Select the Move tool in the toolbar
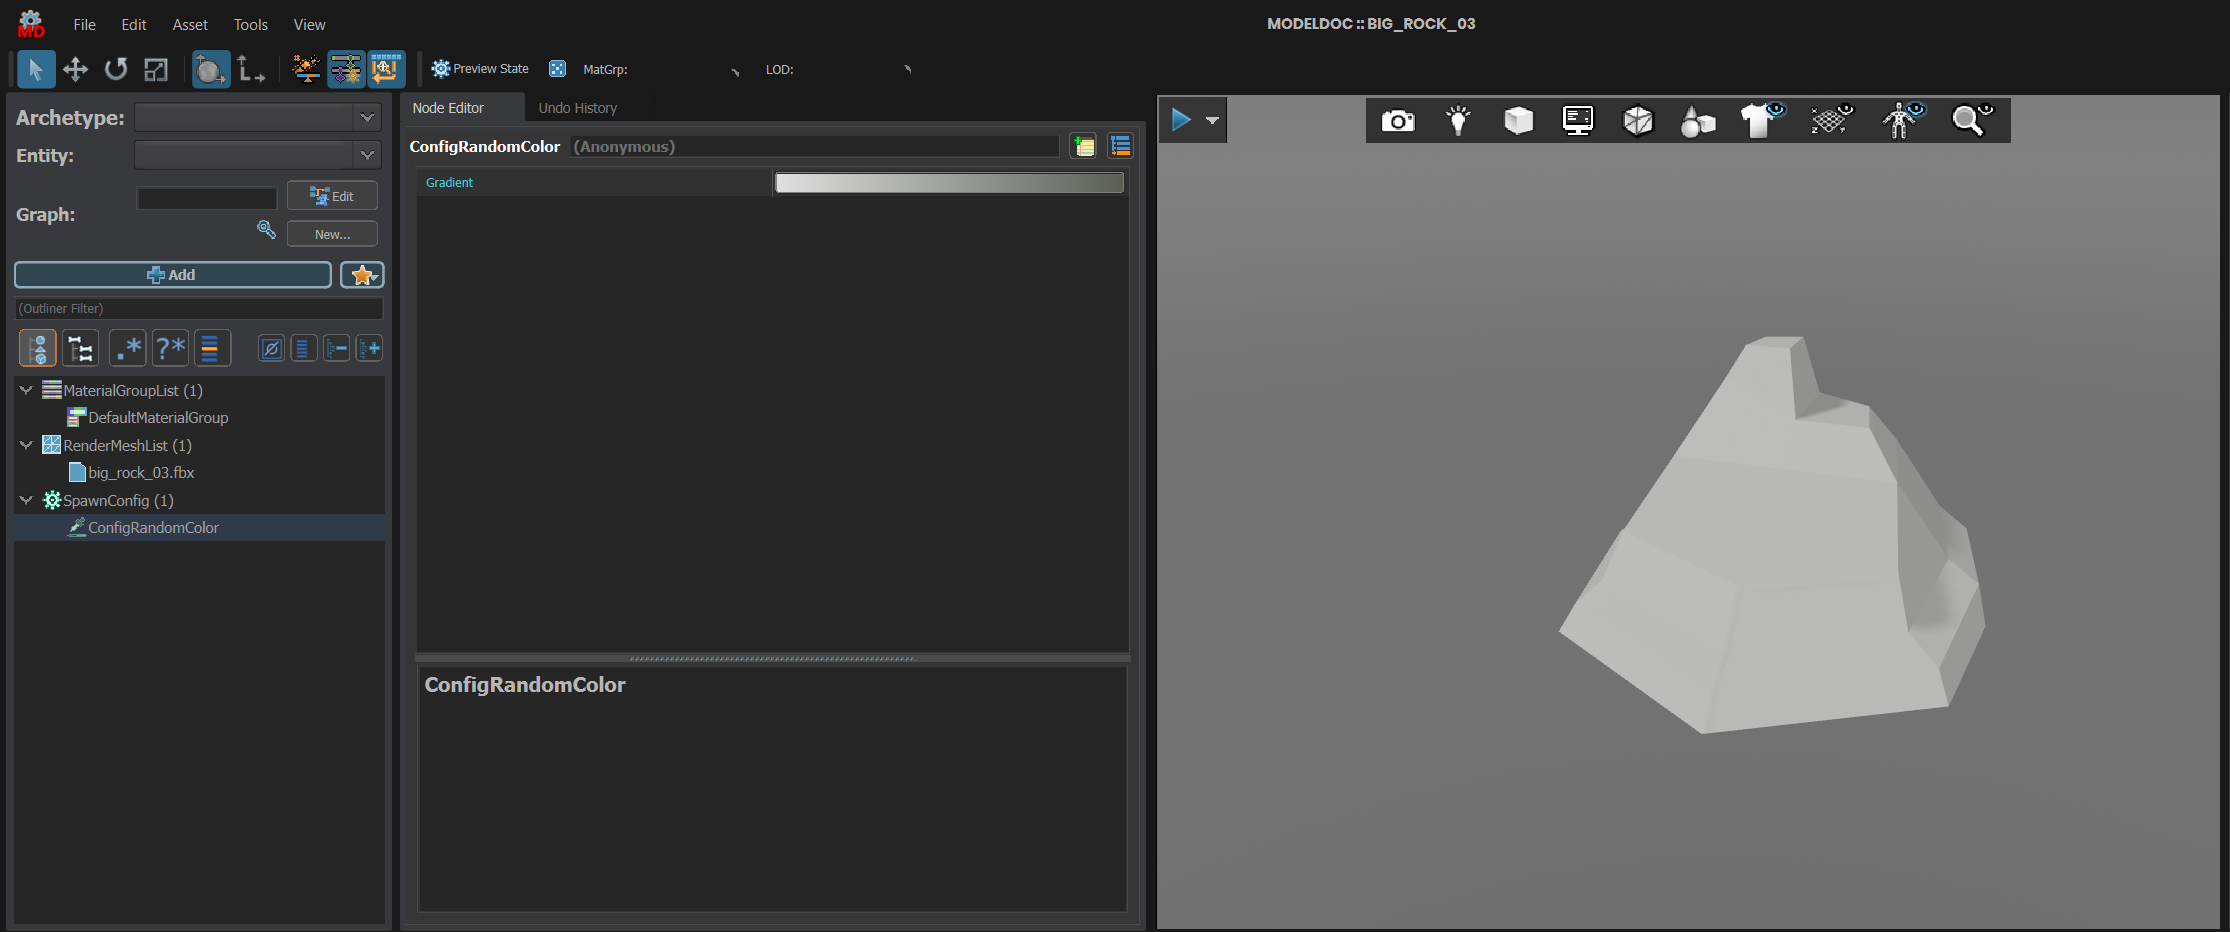The width and height of the screenshot is (2230, 932). [x=75, y=69]
